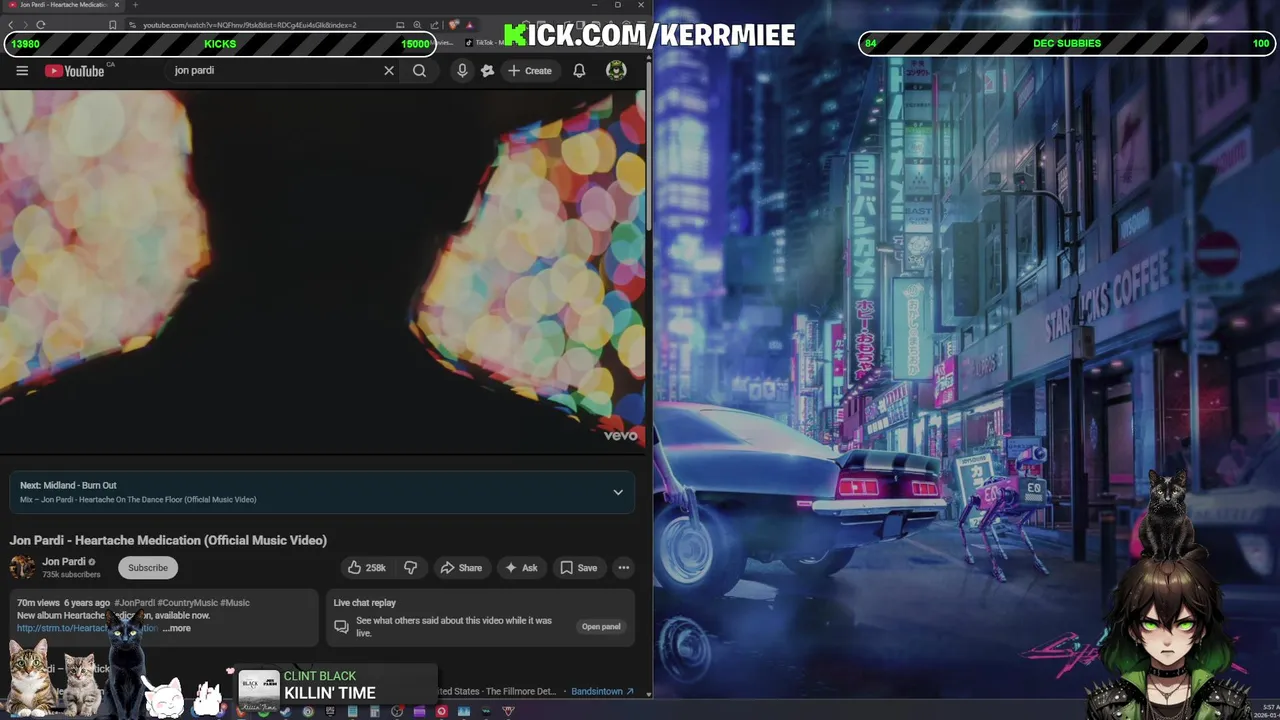Viewport: 1280px width, 720px height.
Task: Click the Jon Pardi channel name
Action: (x=64, y=561)
